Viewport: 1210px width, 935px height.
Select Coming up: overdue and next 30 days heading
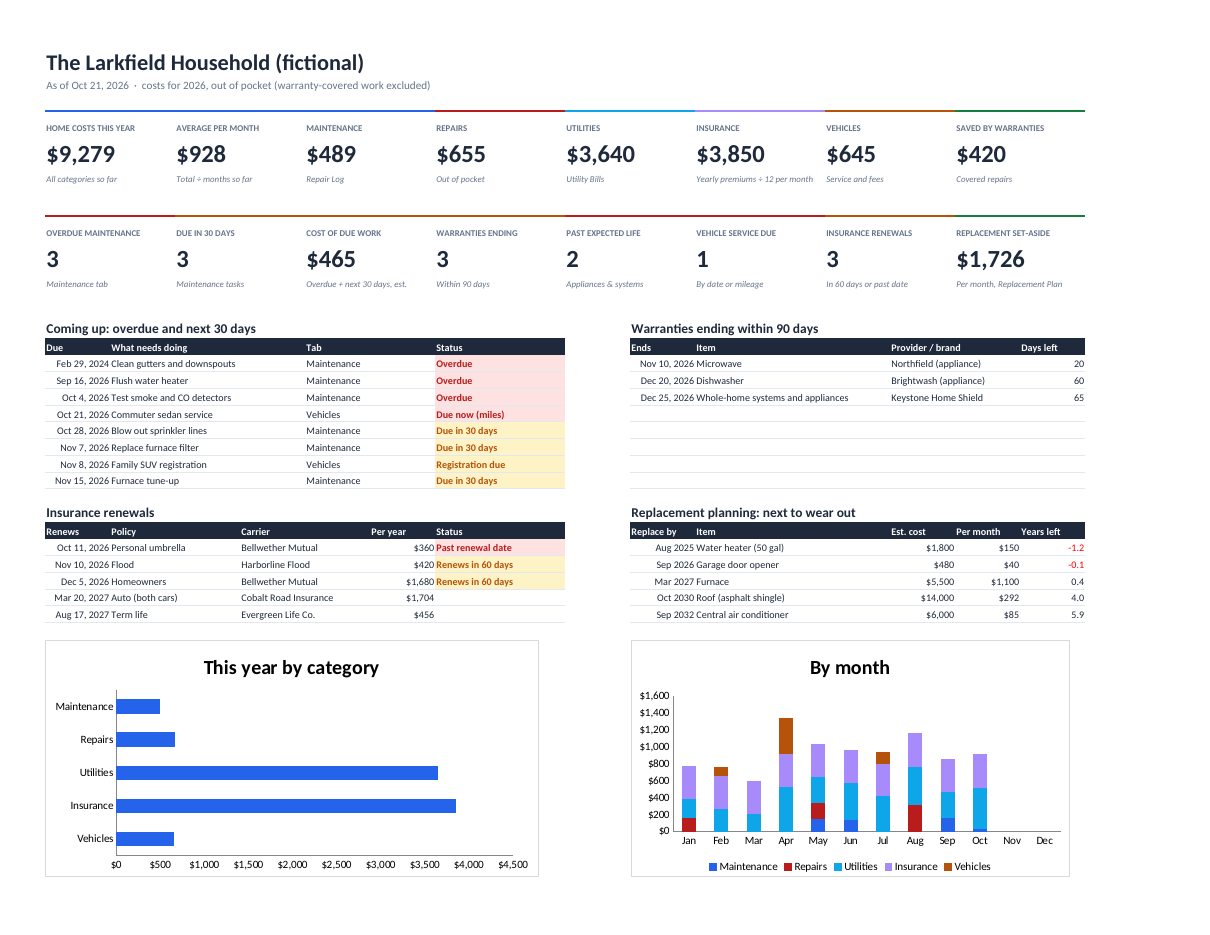pyautogui.click(x=151, y=329)
